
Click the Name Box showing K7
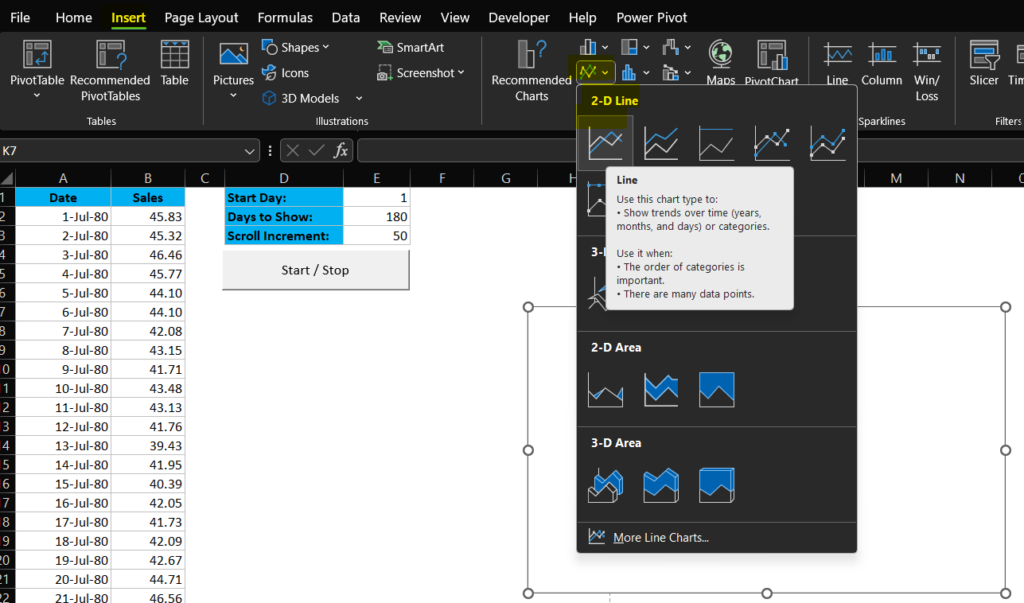pyautogui.click(x=121, y=151)
